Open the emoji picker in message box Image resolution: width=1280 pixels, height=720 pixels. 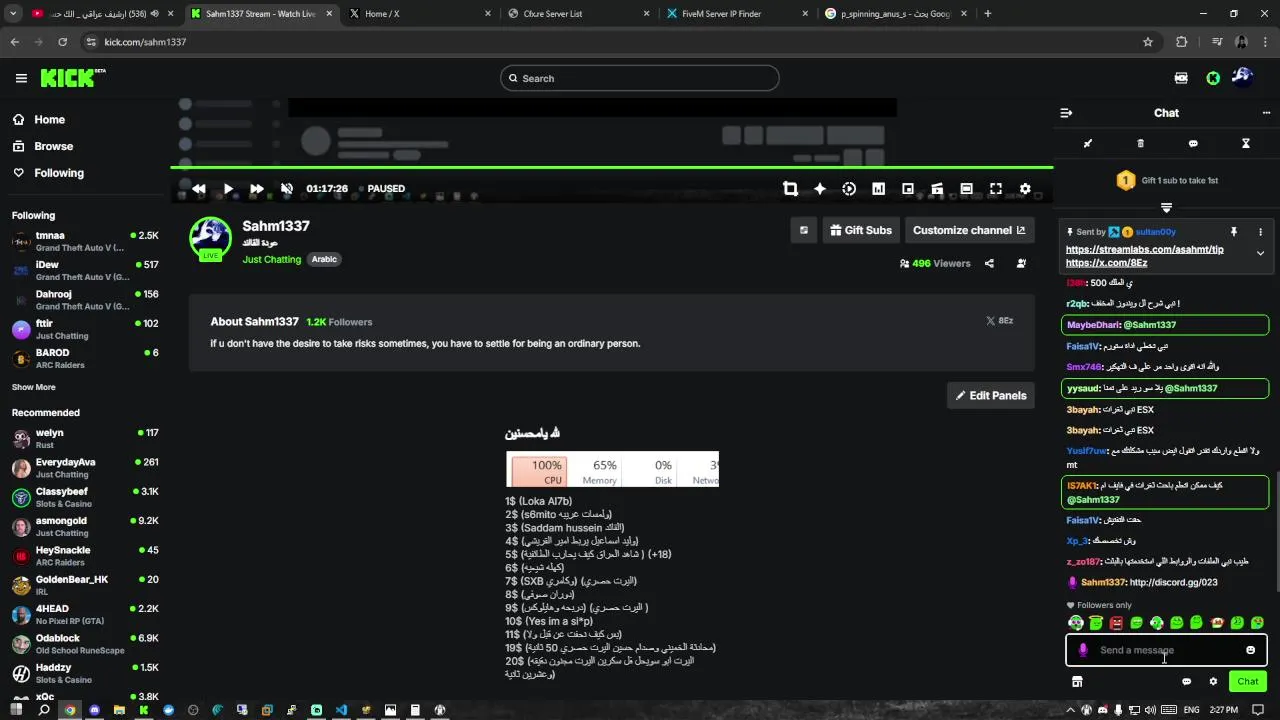(x=1250, y=650)
